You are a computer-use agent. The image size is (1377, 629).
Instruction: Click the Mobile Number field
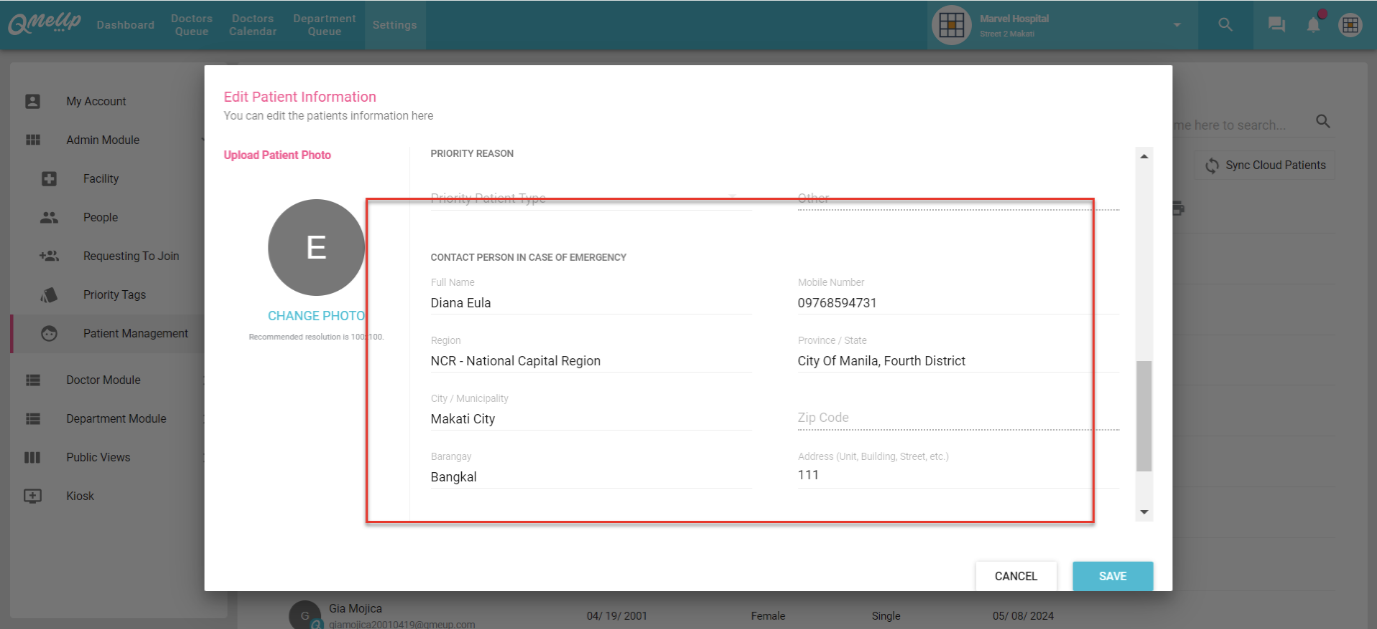[x=957, y=303]
